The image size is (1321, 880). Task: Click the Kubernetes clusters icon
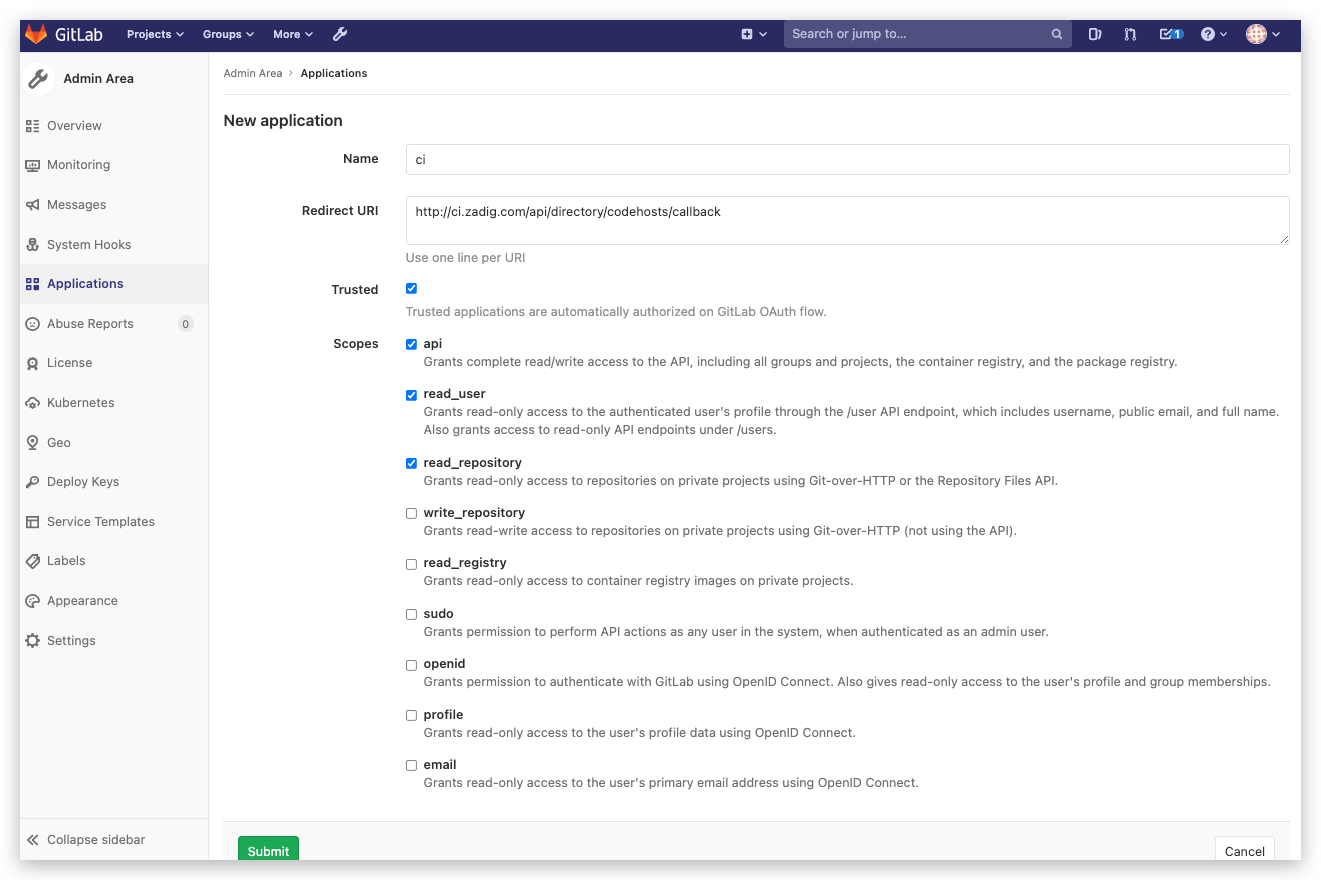33,402
